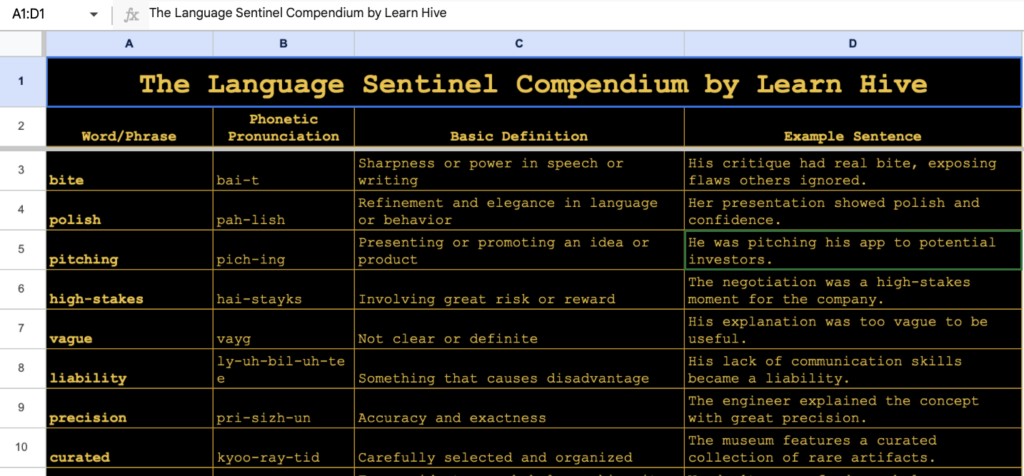Screen dimensions: 1024x476
Task: Select row 2 header
Action: point(22,127)
